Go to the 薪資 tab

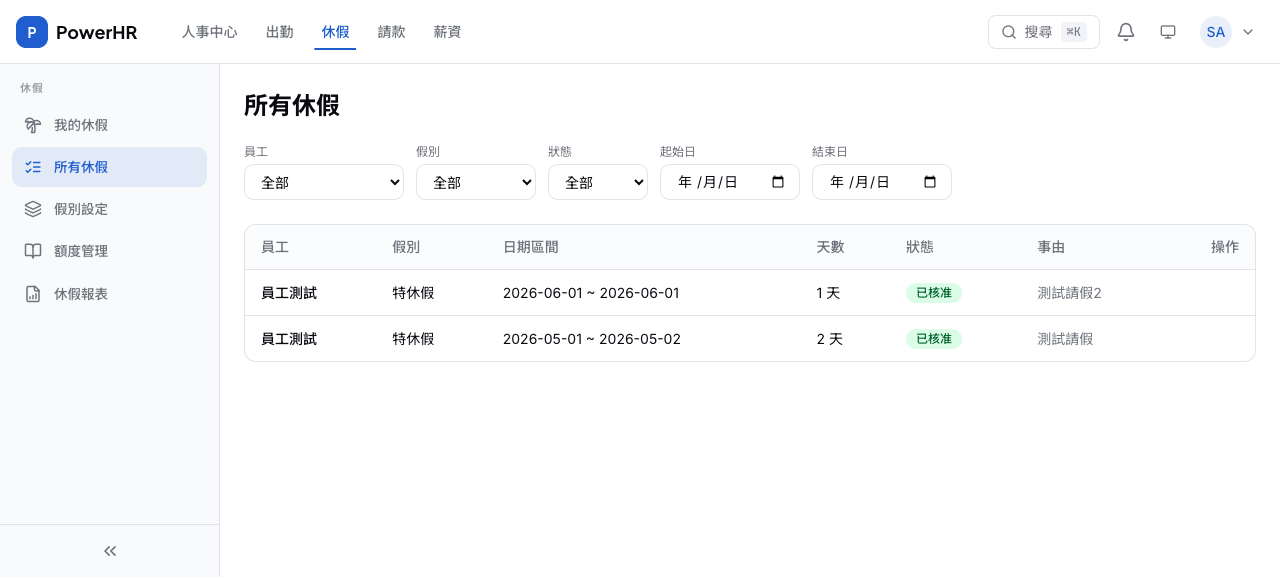[447, 32]
